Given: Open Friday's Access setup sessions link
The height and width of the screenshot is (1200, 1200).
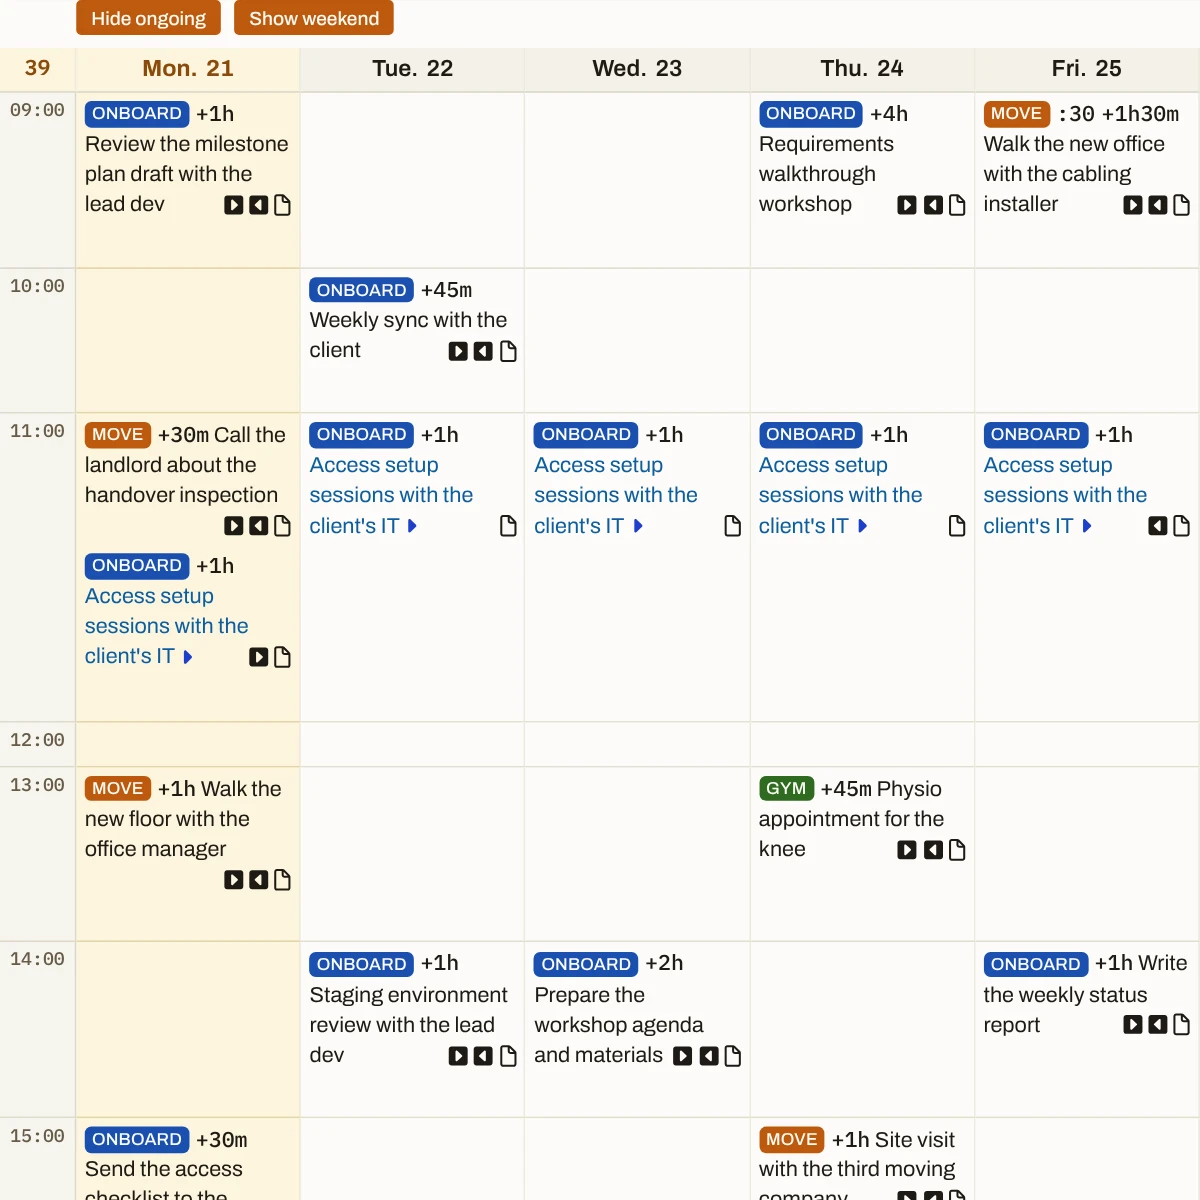Looking at the screenshot, I should [x=1065, y=495].
